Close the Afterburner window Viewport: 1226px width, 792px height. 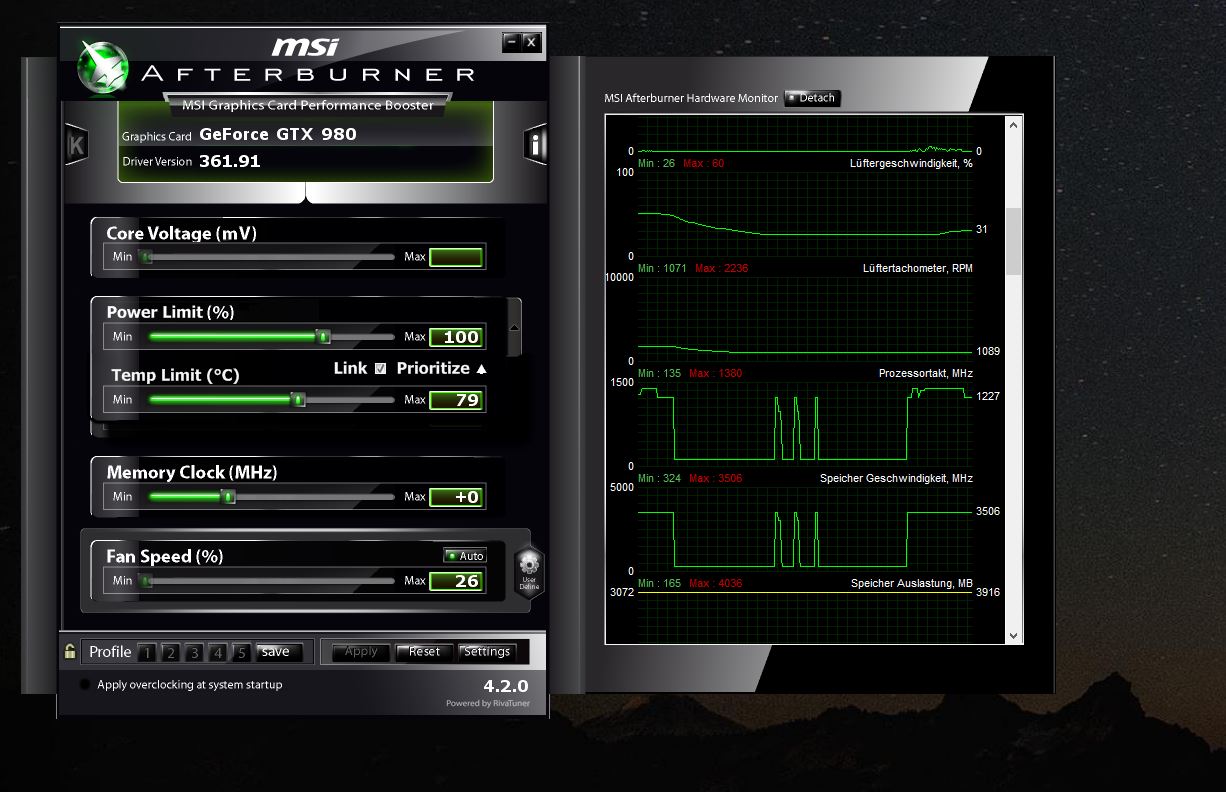(x=531, y=42)
